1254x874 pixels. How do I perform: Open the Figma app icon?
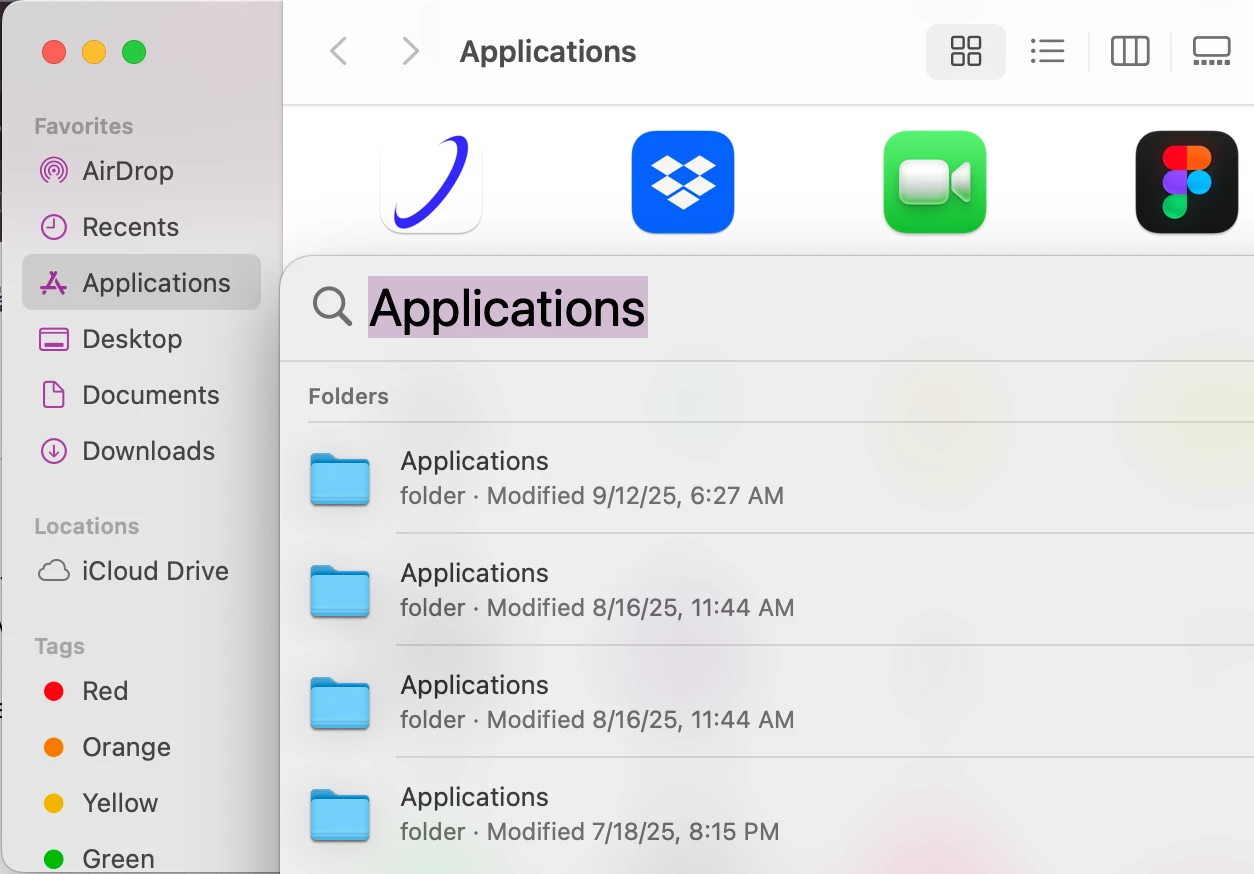[1187, 182]
